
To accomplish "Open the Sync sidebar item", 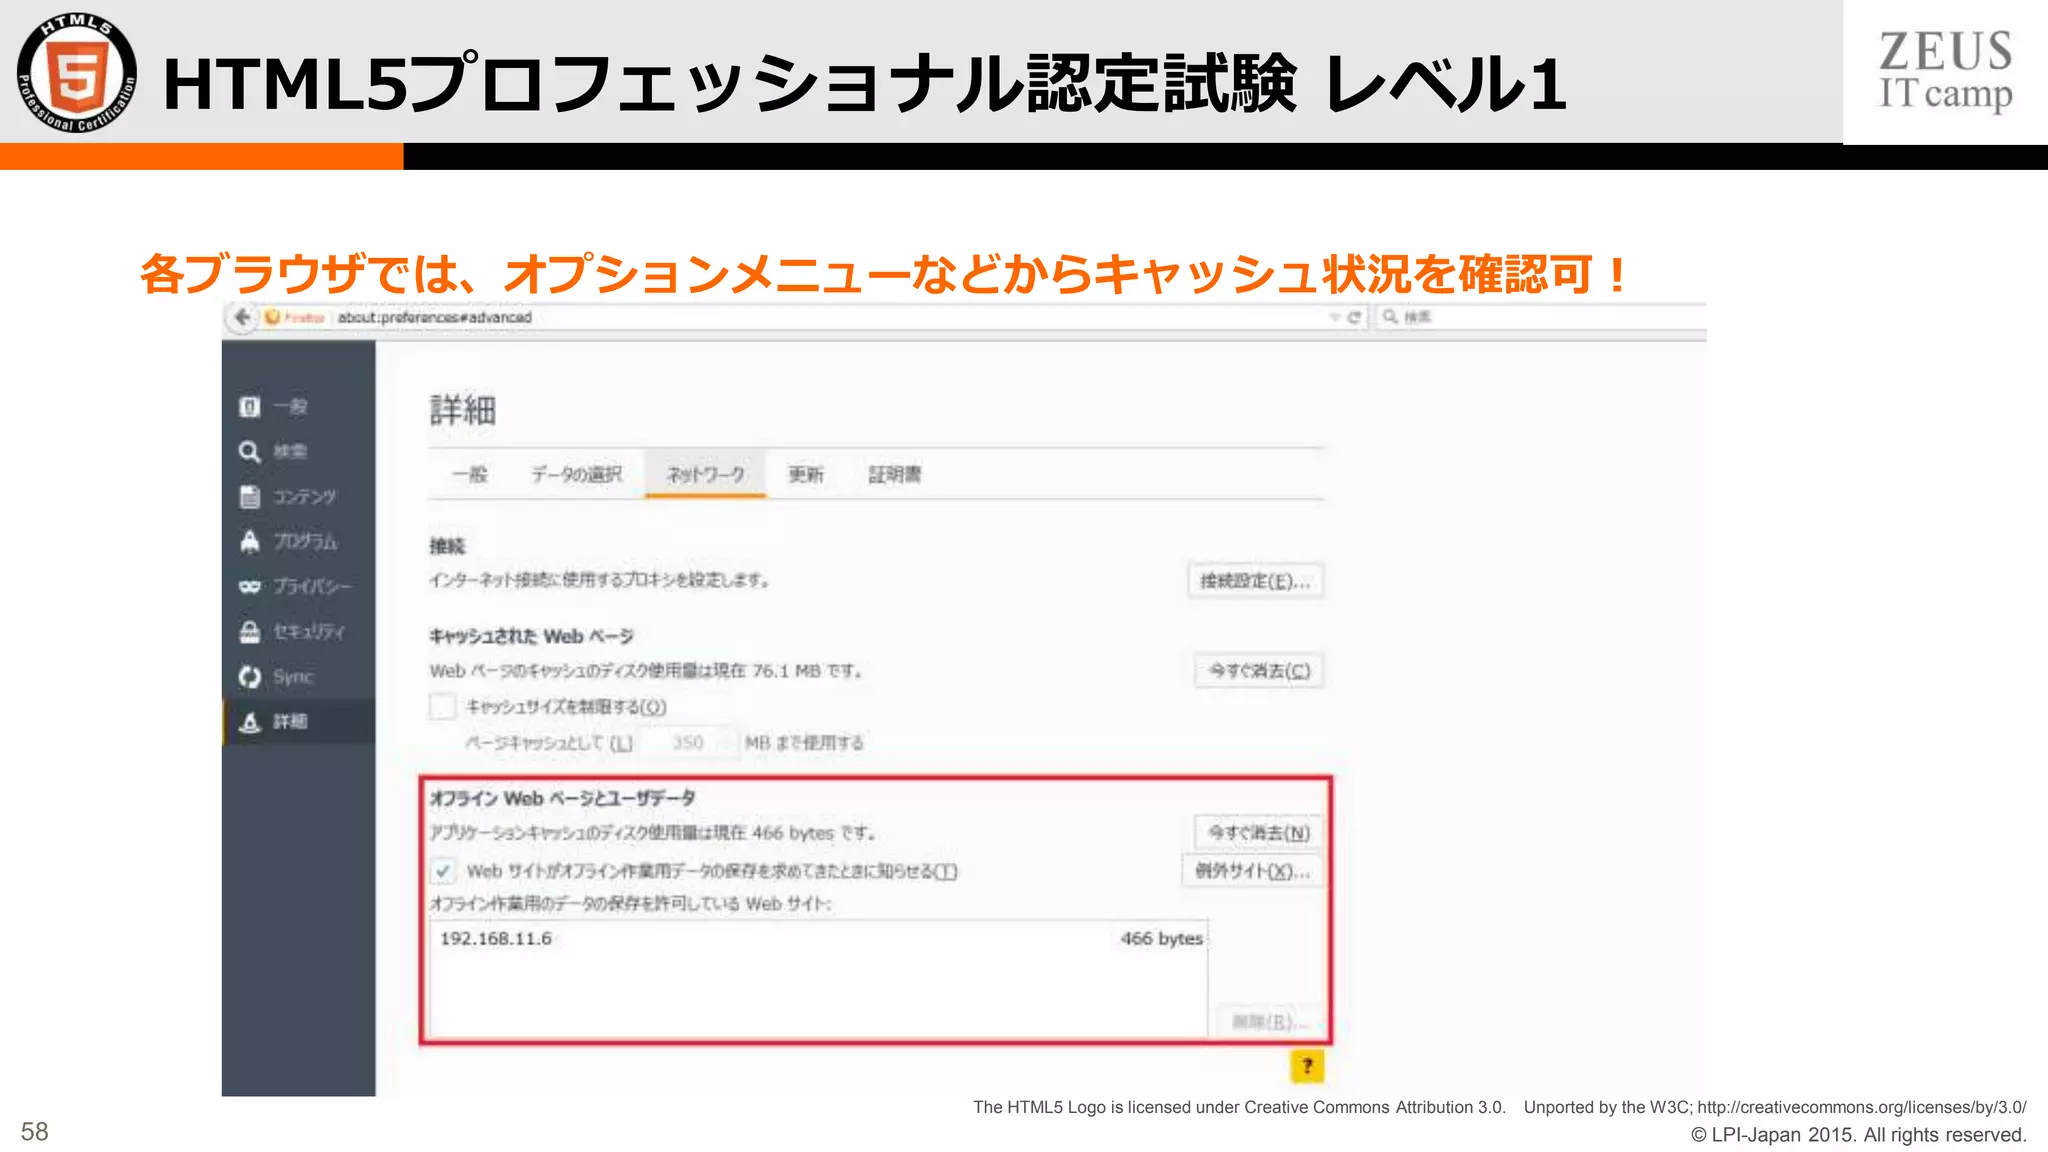I will (291, 677).
